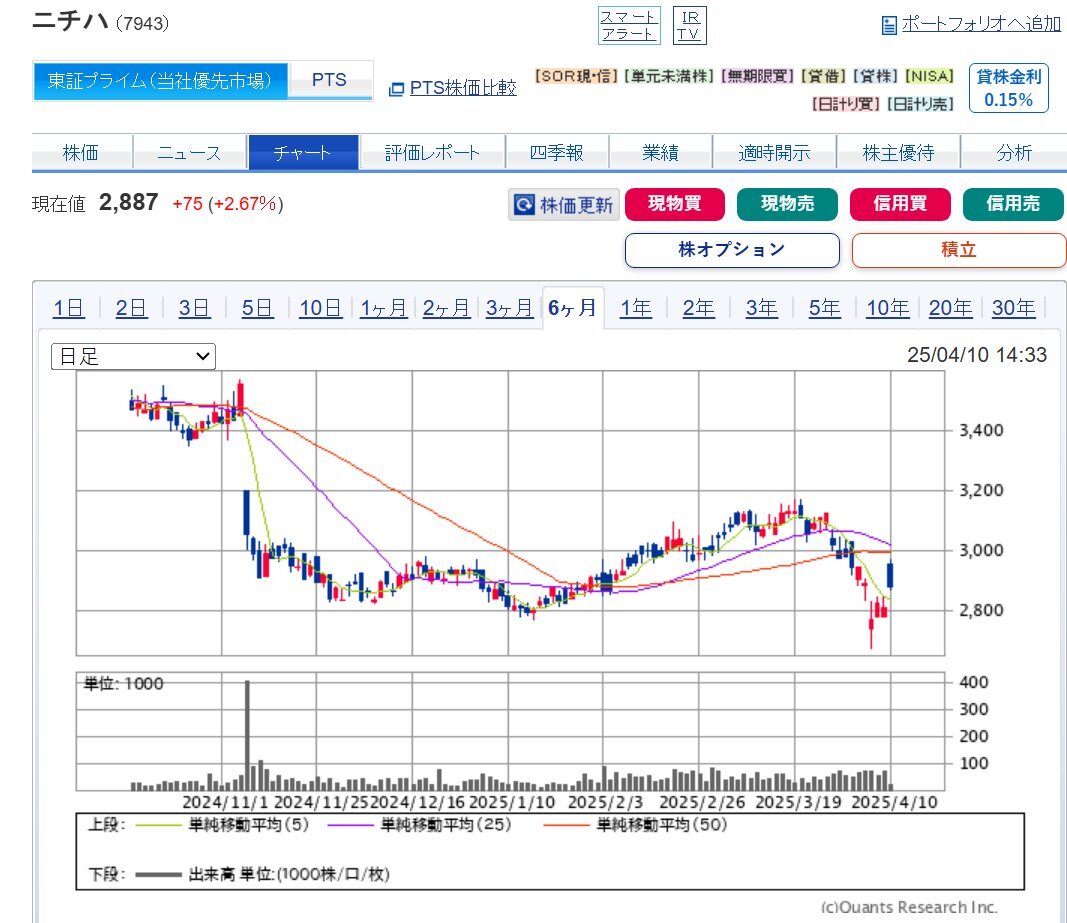The image size is (1067, 923).
Task: Click the refresh icon in 株価更新
Action: click(x=524, y=204)
